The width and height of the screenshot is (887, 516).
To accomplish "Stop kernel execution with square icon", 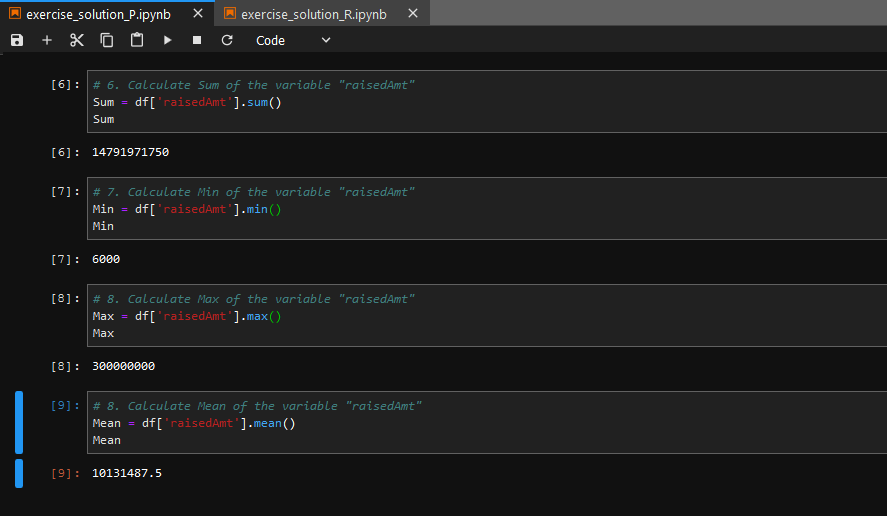I will pos(197,40).
